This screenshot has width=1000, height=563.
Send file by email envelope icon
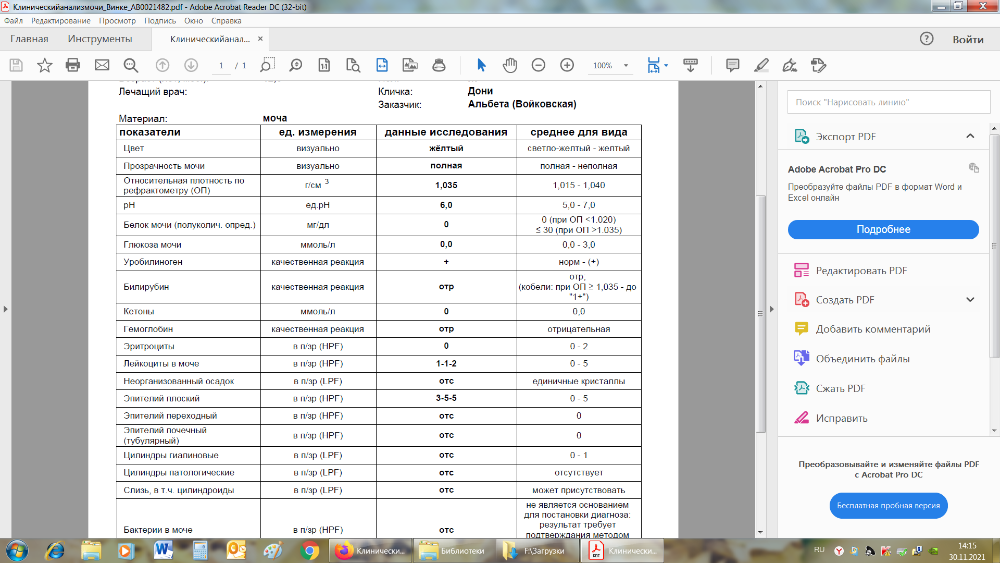(101, 65)
